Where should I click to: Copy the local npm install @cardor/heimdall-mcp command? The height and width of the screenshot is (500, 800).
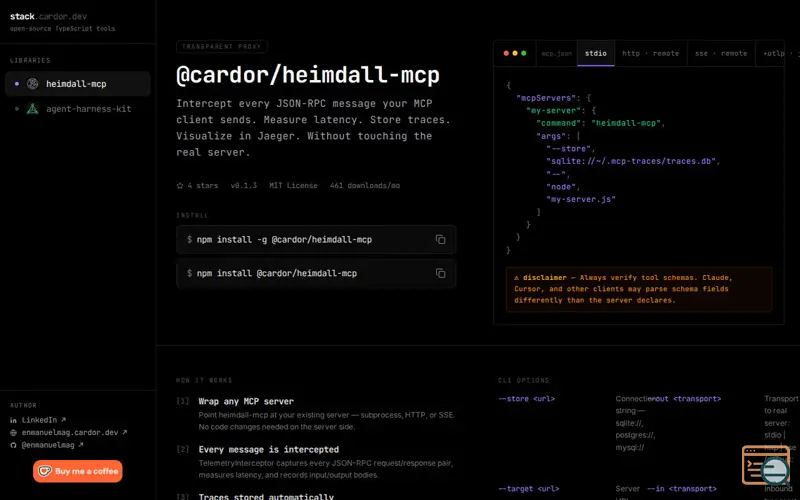(x=440, y=273)
